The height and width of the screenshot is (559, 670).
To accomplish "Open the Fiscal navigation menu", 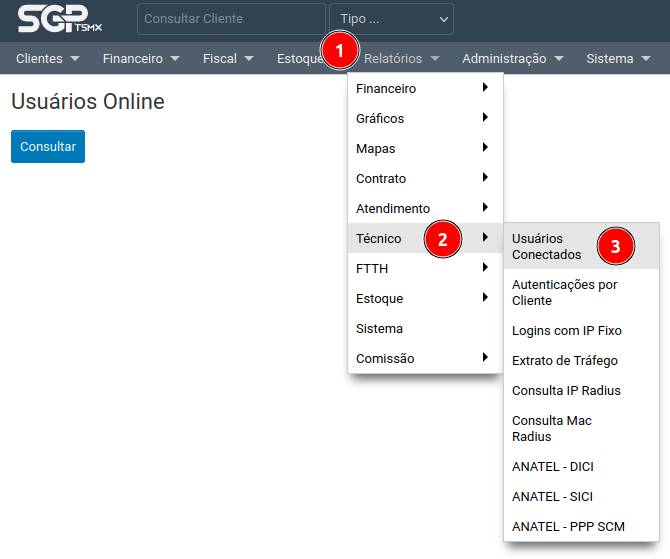I will point(228,59).
